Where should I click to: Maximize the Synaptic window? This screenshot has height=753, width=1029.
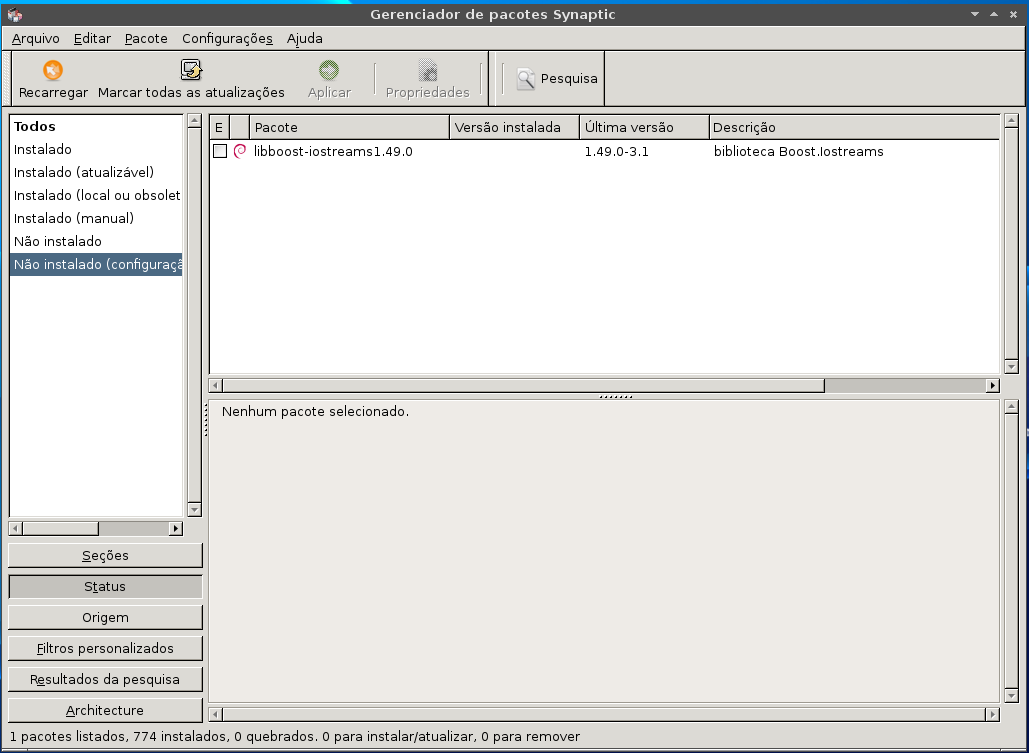(994, 14)
